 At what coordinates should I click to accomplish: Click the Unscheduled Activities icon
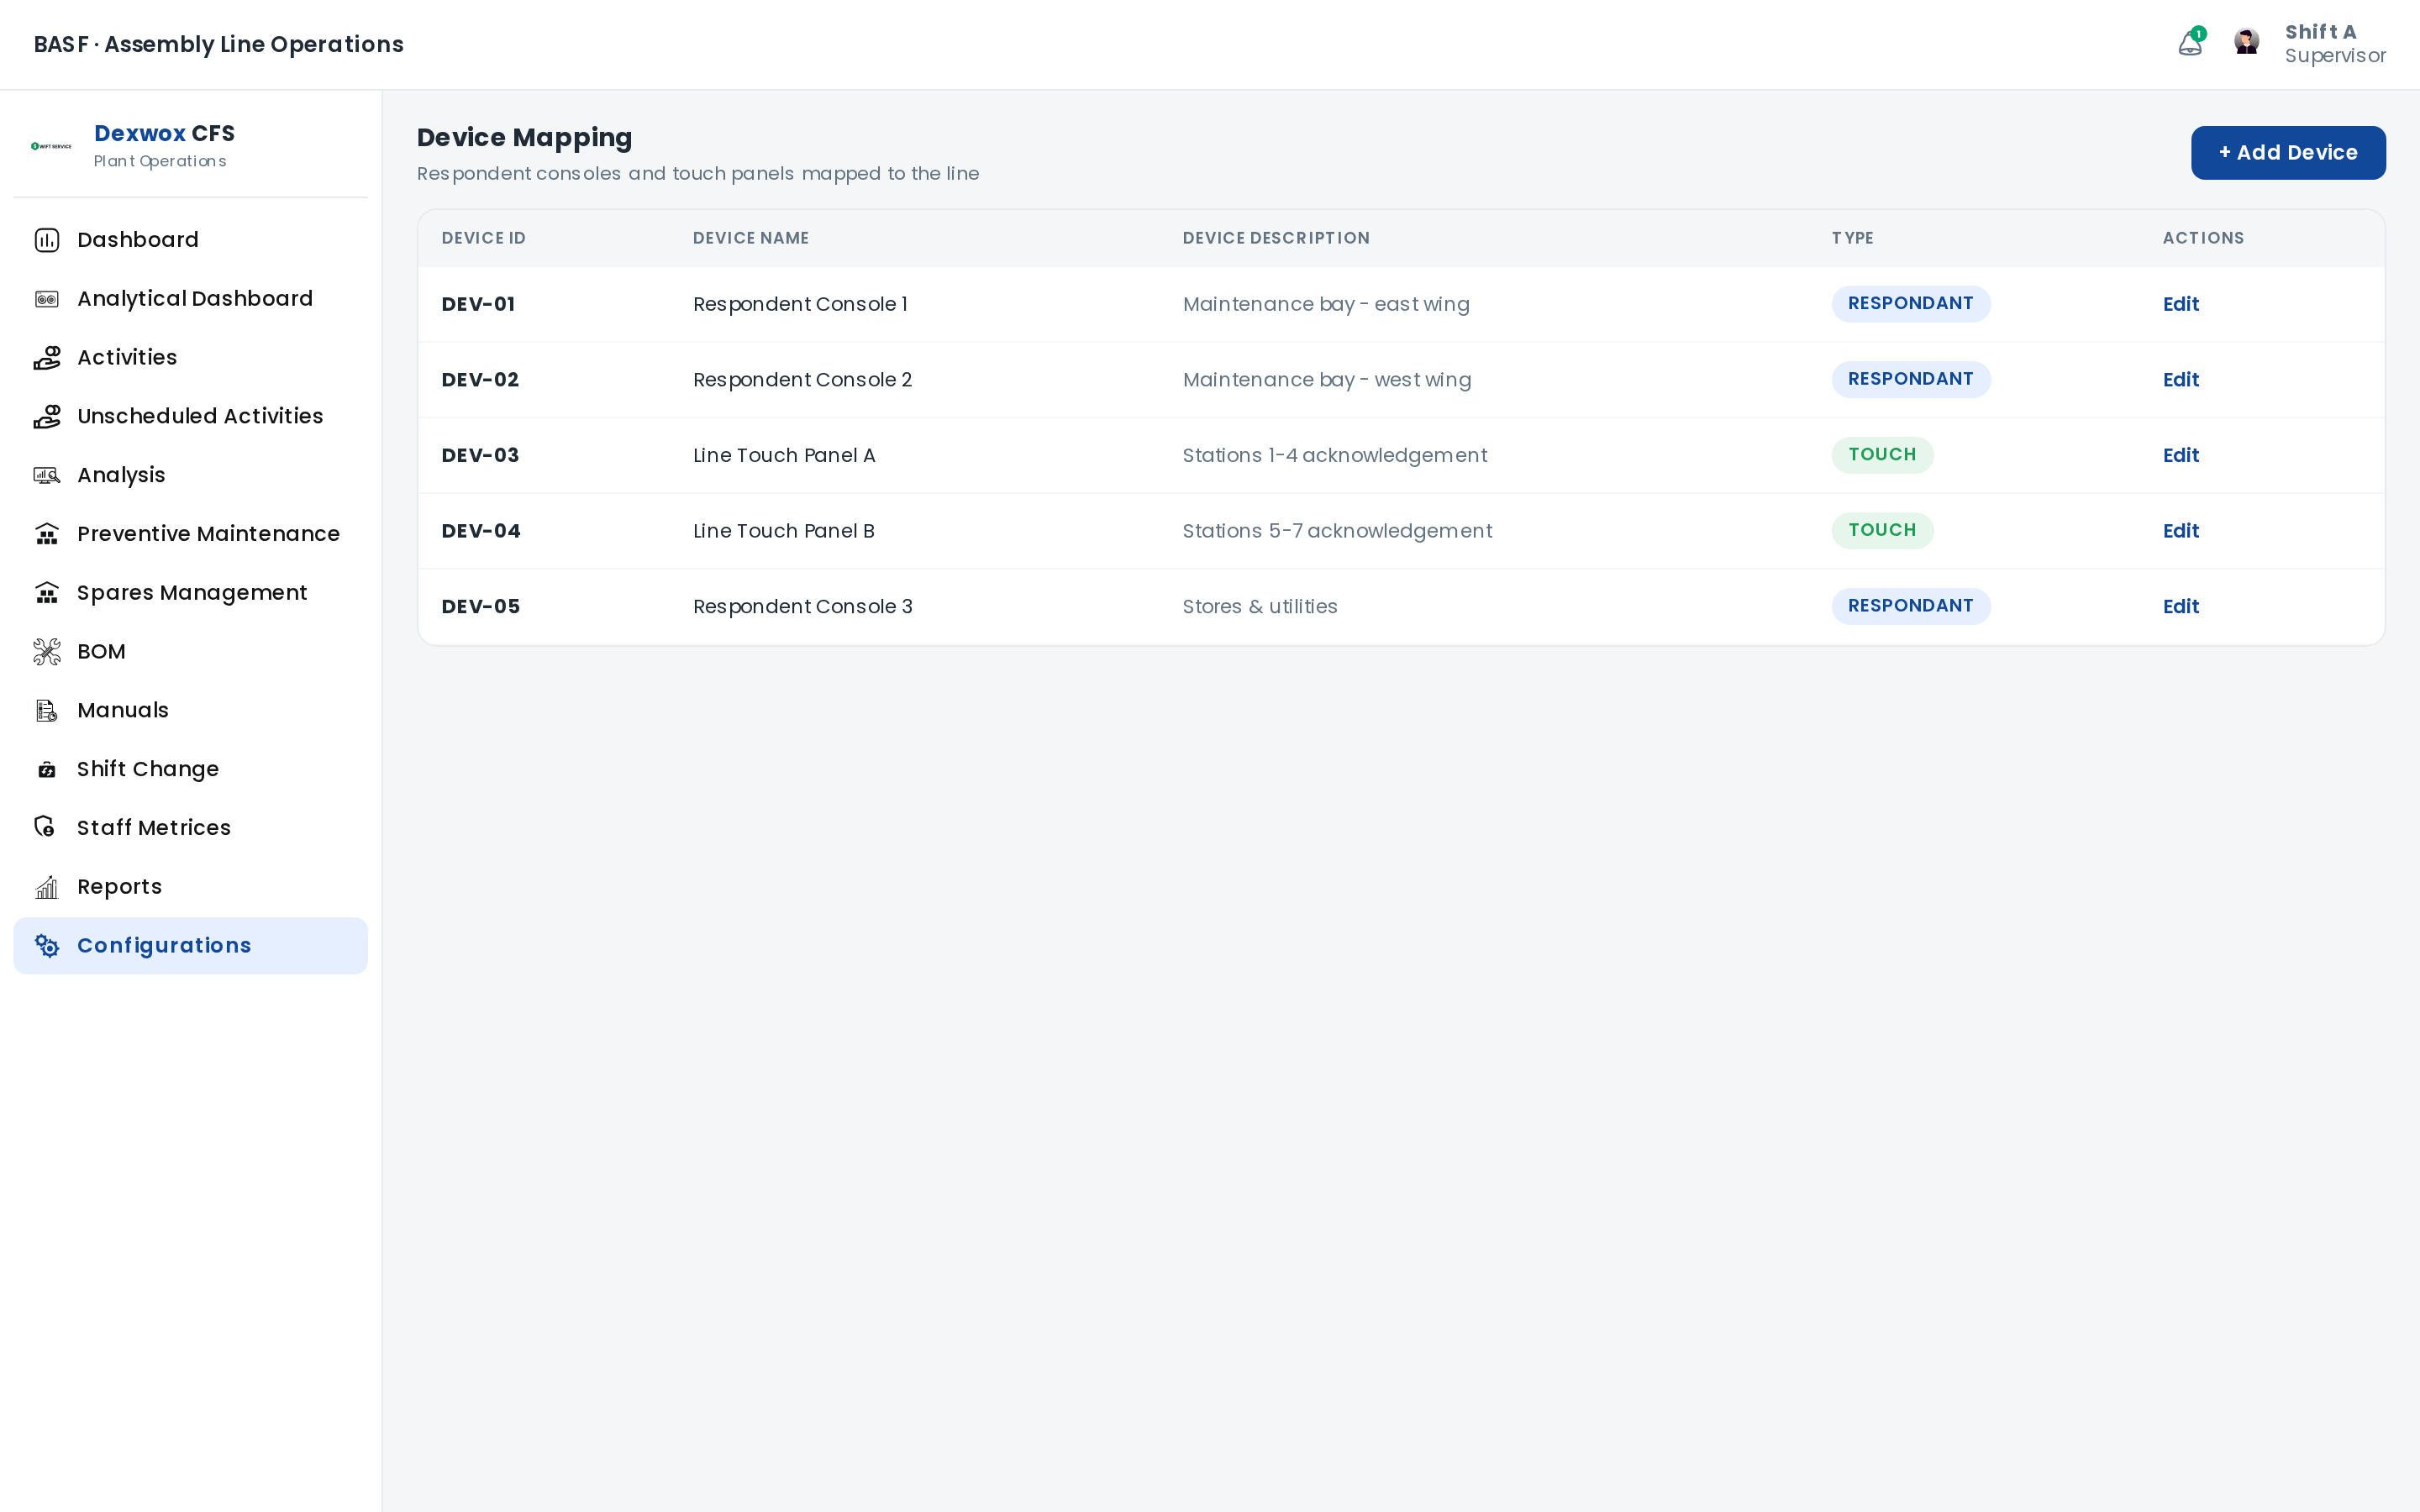click(47, 416)
